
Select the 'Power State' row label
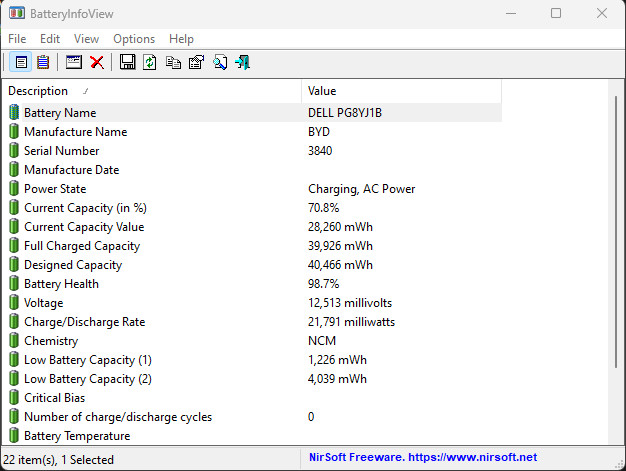pos(55,189)
